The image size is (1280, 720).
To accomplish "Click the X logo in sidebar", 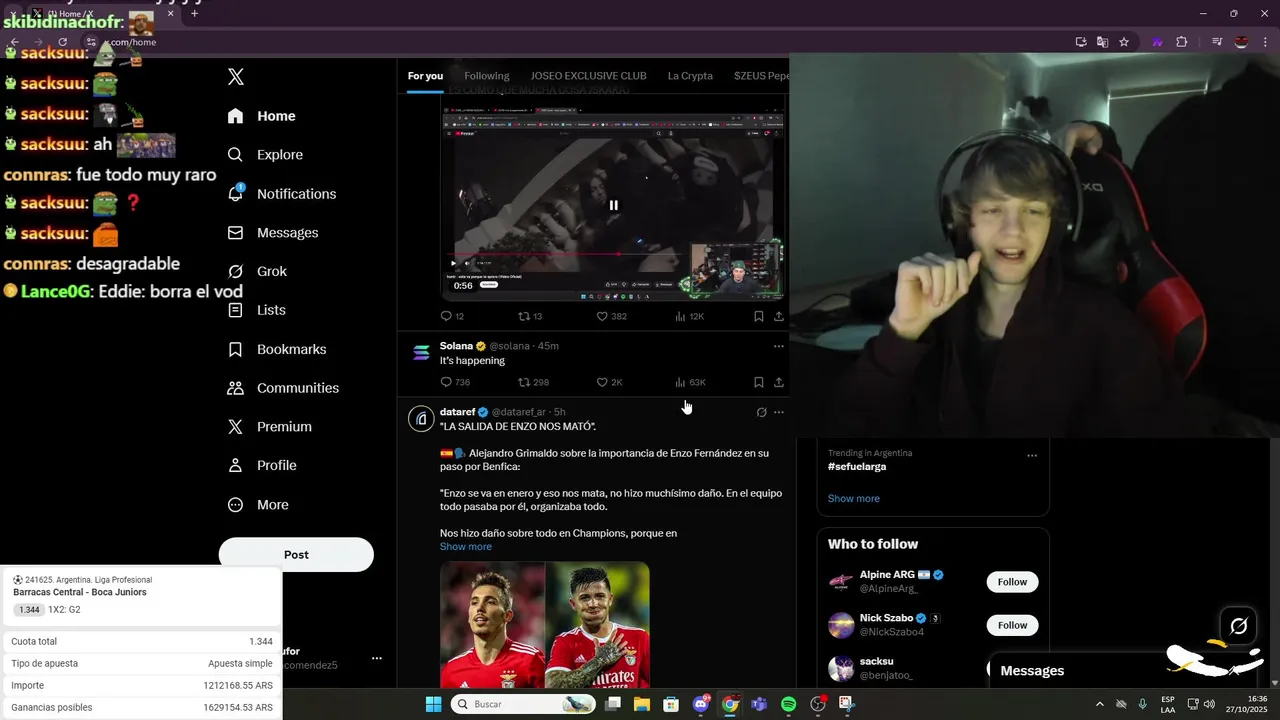I will (x=236, y=77).
